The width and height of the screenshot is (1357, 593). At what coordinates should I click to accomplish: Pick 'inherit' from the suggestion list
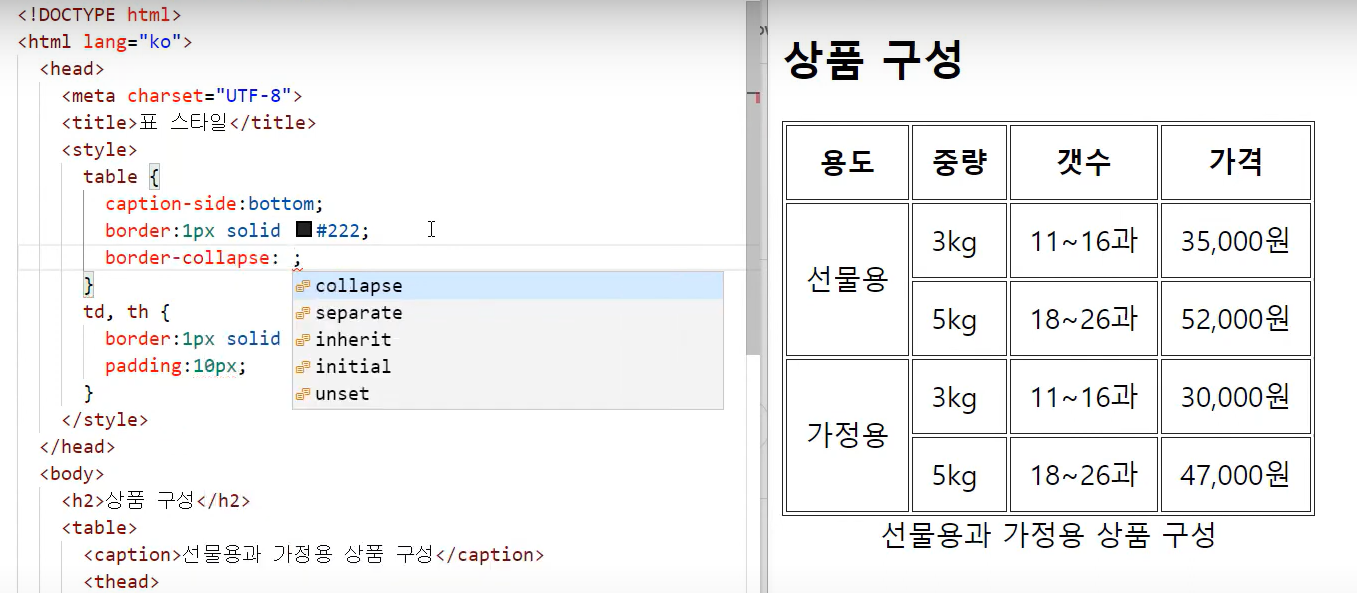click(x=507, y=340)
